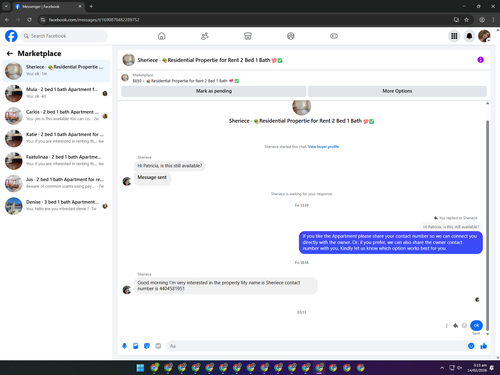
Task: Open the Facebook home logo
Action: click(x=11, y=36)
